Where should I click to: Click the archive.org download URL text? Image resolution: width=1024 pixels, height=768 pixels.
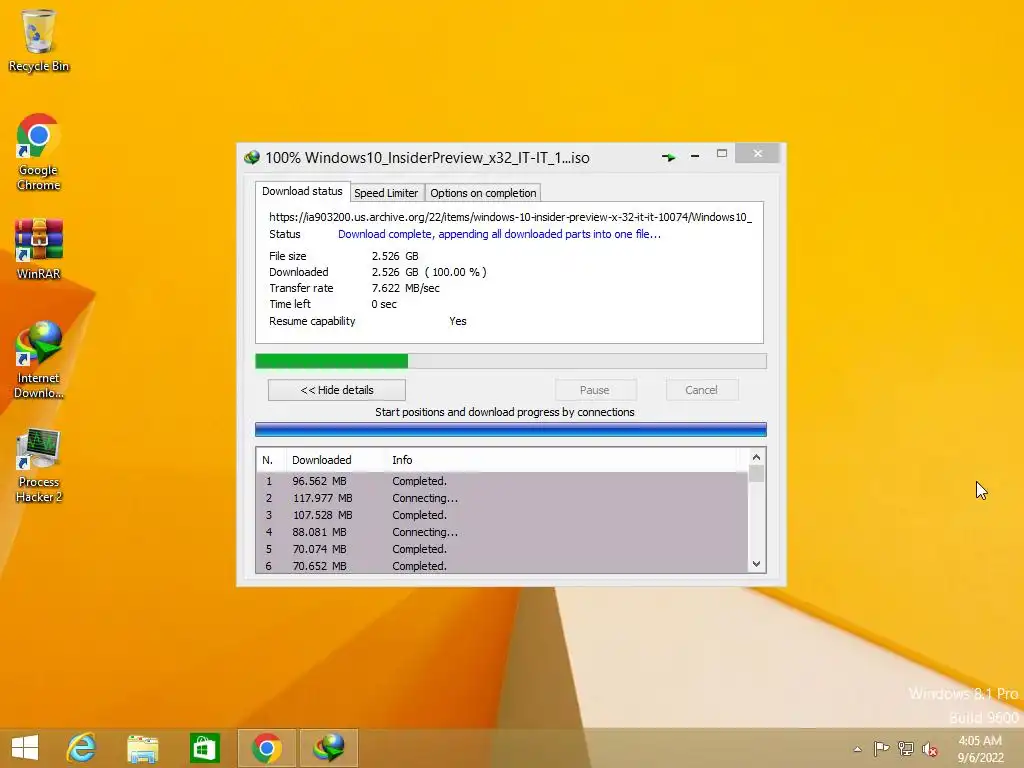(511, 217)
